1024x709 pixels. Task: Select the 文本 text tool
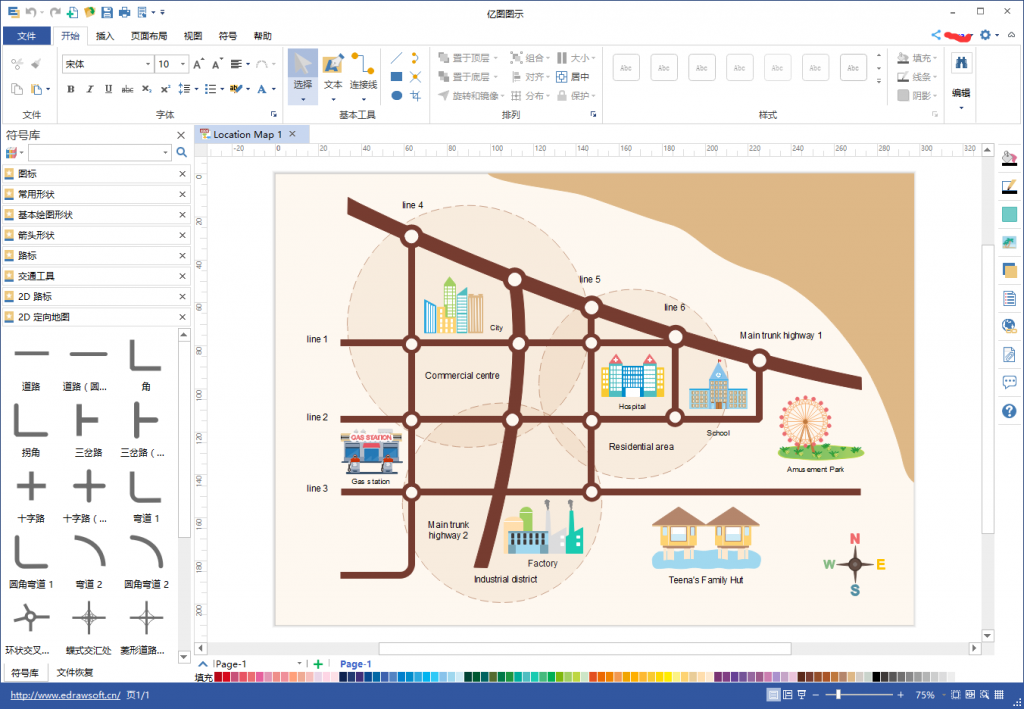pyautogui.click(x=333, y=76)
